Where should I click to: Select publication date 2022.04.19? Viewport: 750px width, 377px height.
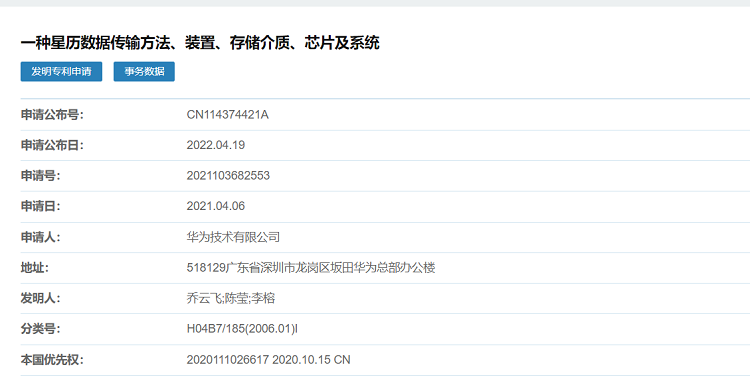click(x=216, y=145)
